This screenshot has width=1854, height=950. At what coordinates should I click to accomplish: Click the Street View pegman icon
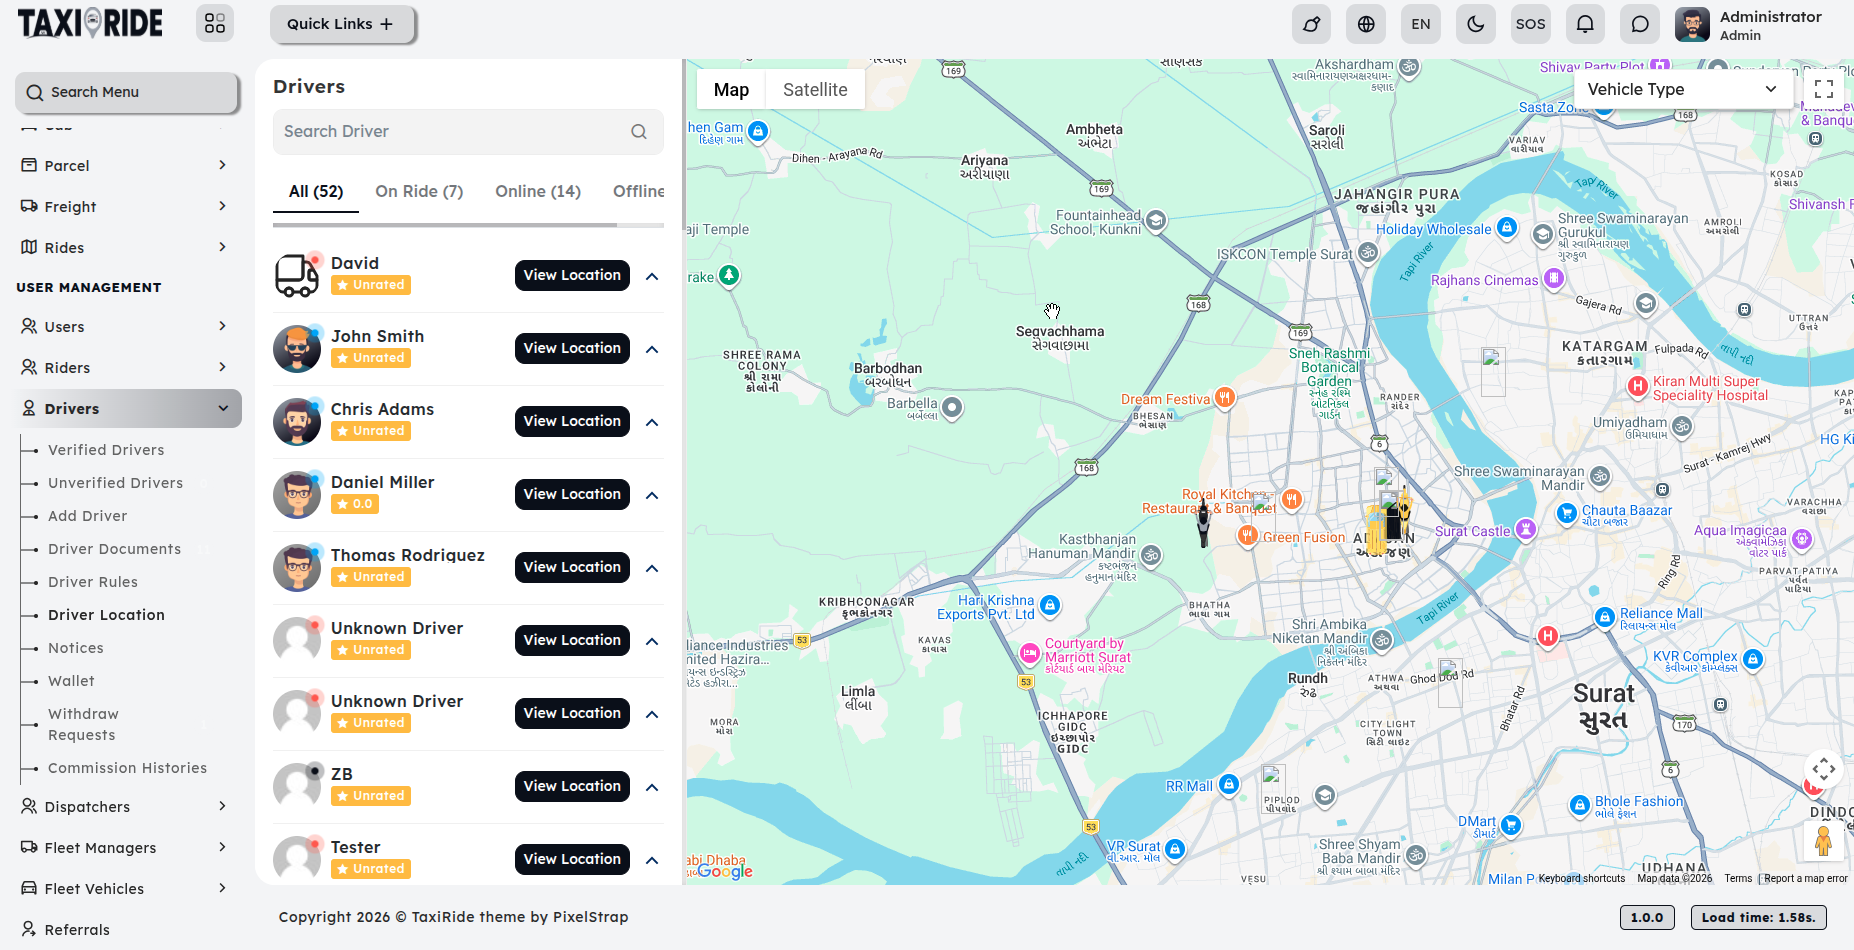click(x=1824, y=840)
